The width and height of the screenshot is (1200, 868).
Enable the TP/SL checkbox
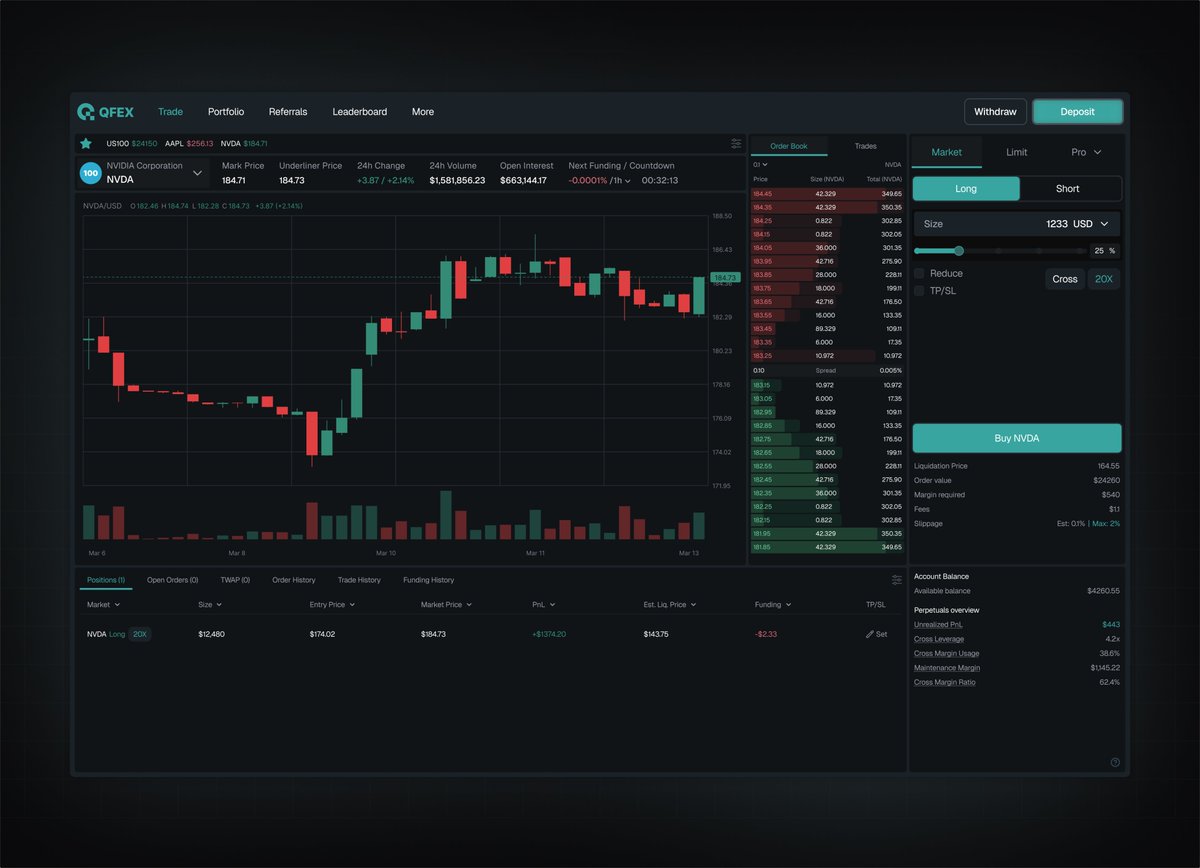coord(919,291)
